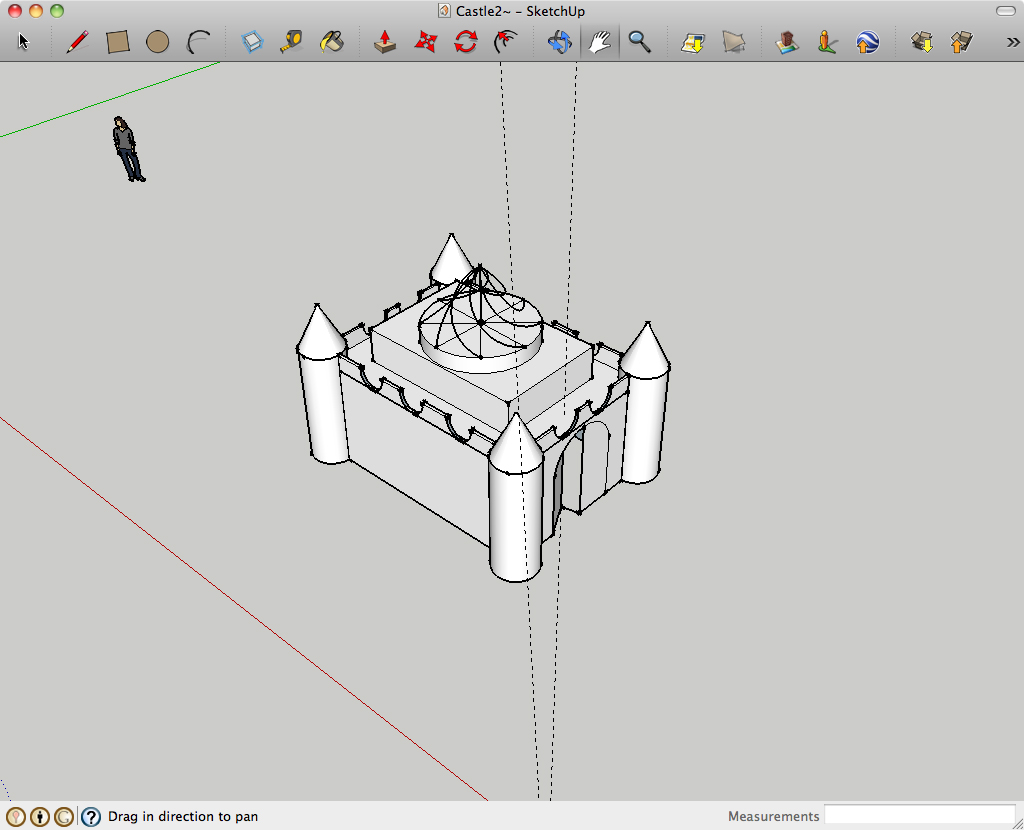Image resolution: width=1024 pixels, height=830 pixels.
Task: Select the Move tool with red arrows
Action: (426, 42)
